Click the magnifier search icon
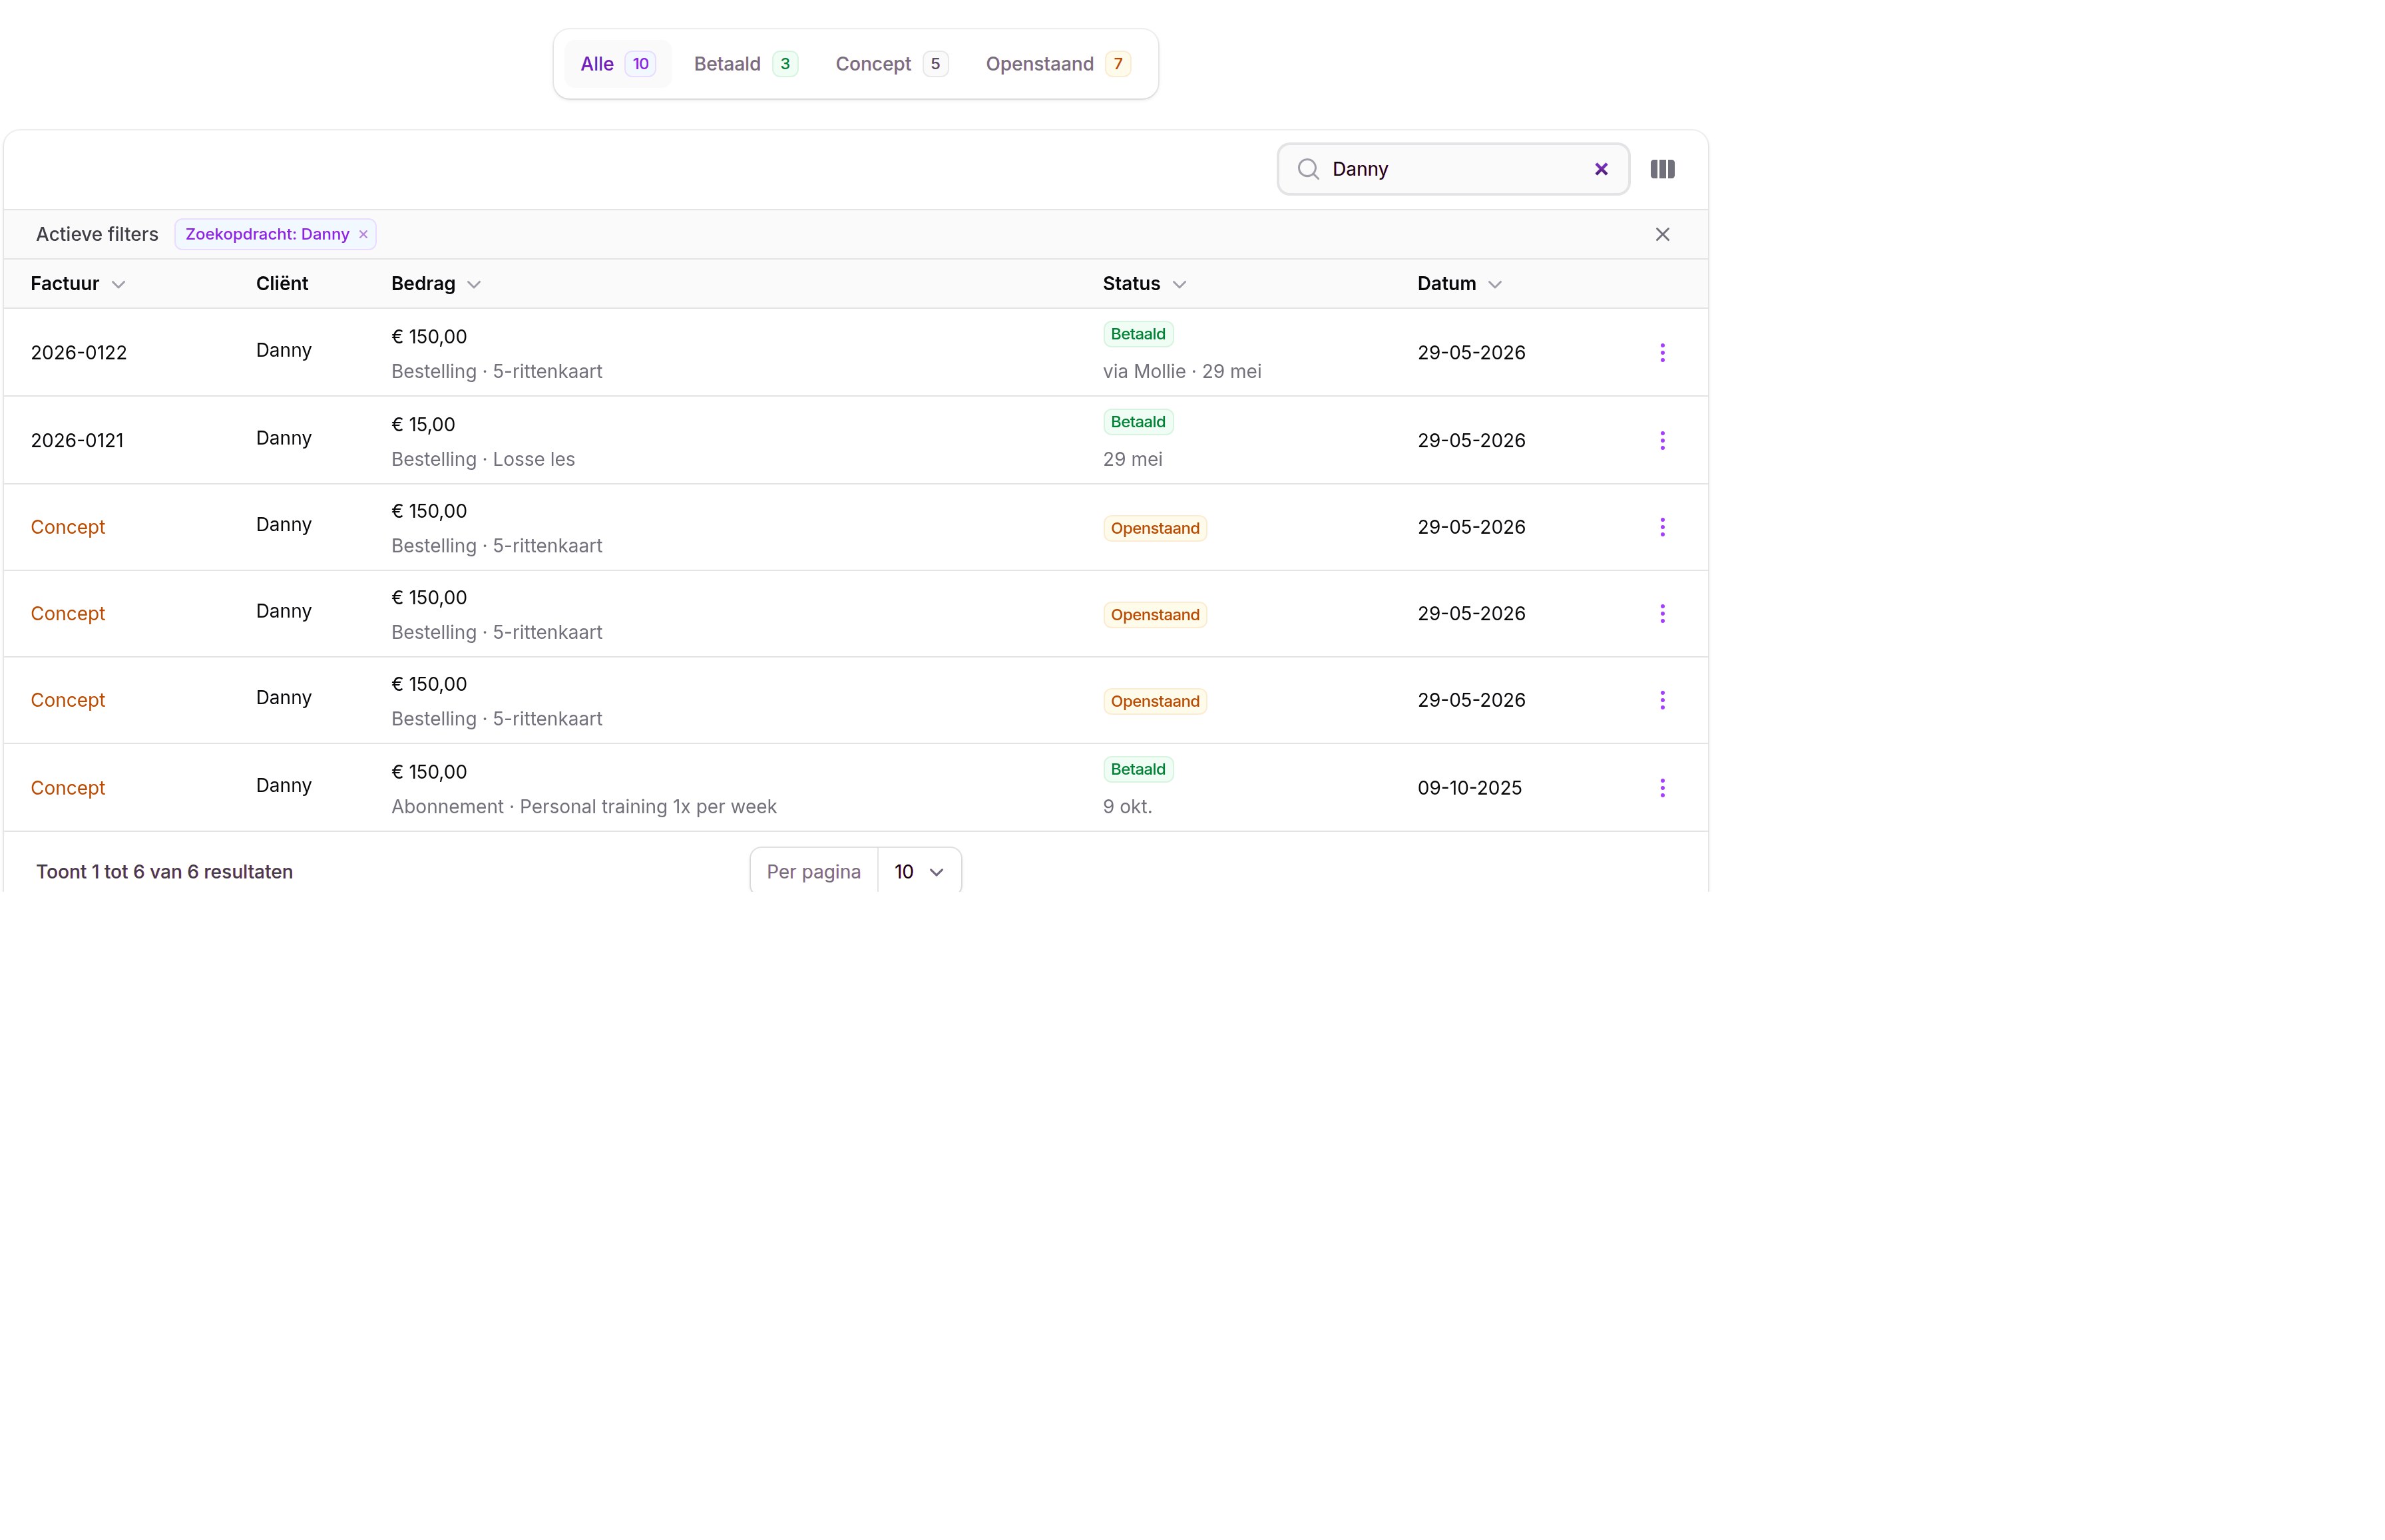Viewport: 2385px width, 1540px height. 1307,169
